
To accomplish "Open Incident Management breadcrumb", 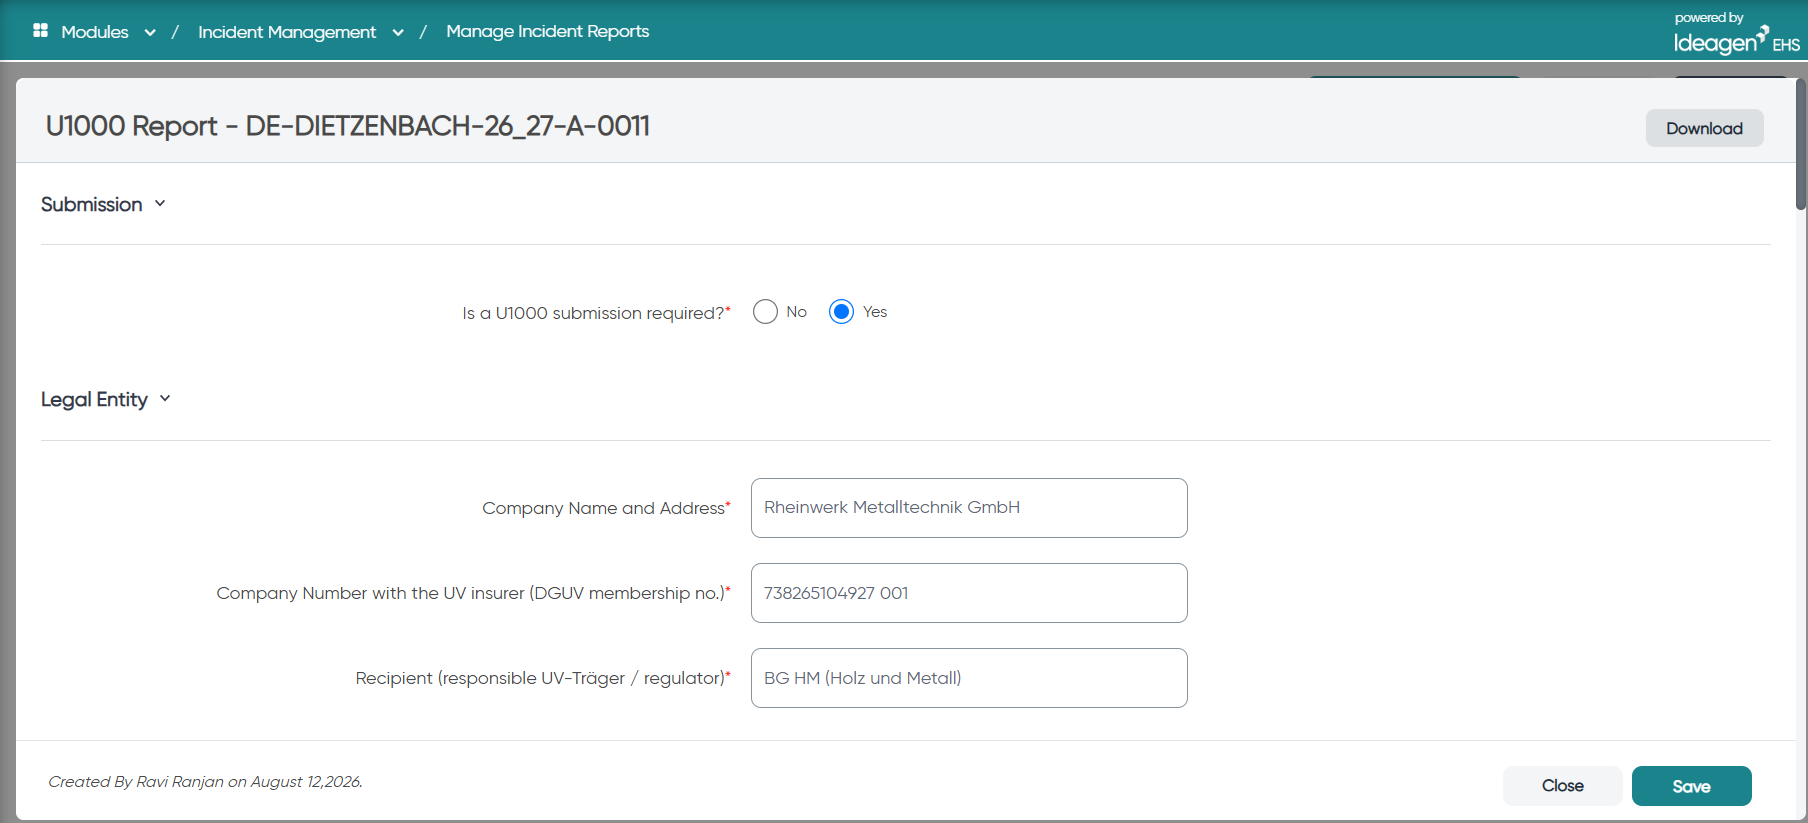I will pyautogui.click(x=287, y=32).
